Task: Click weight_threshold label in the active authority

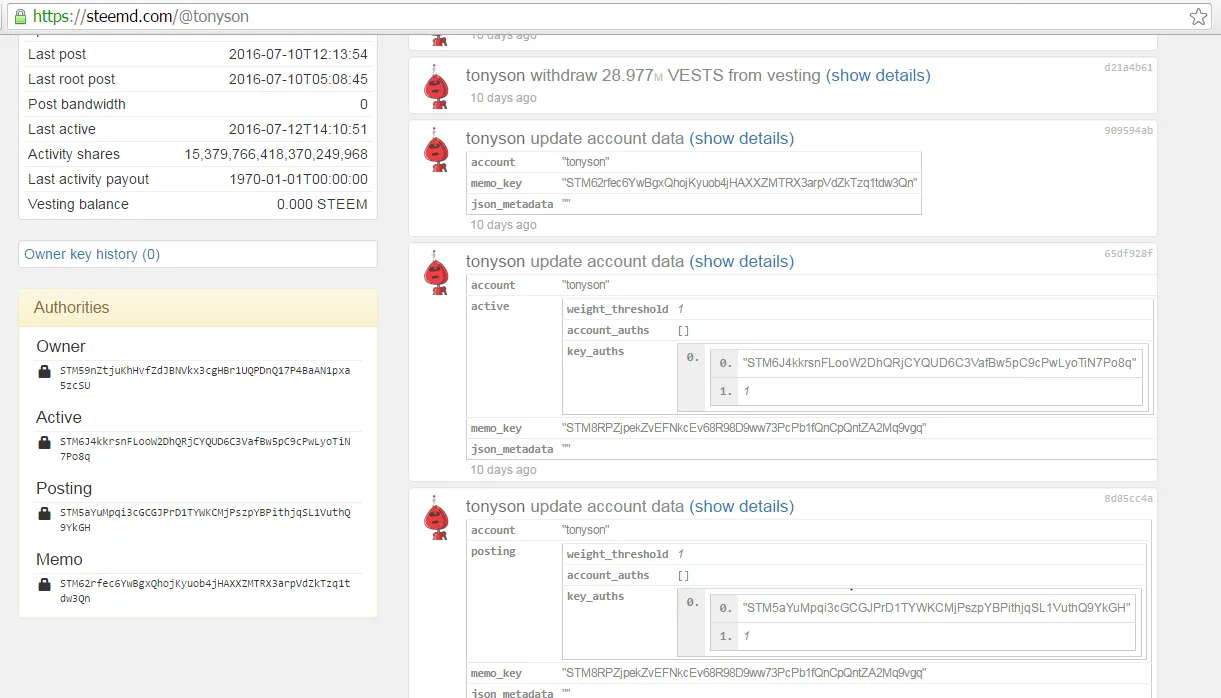Action: click(617, 309)
